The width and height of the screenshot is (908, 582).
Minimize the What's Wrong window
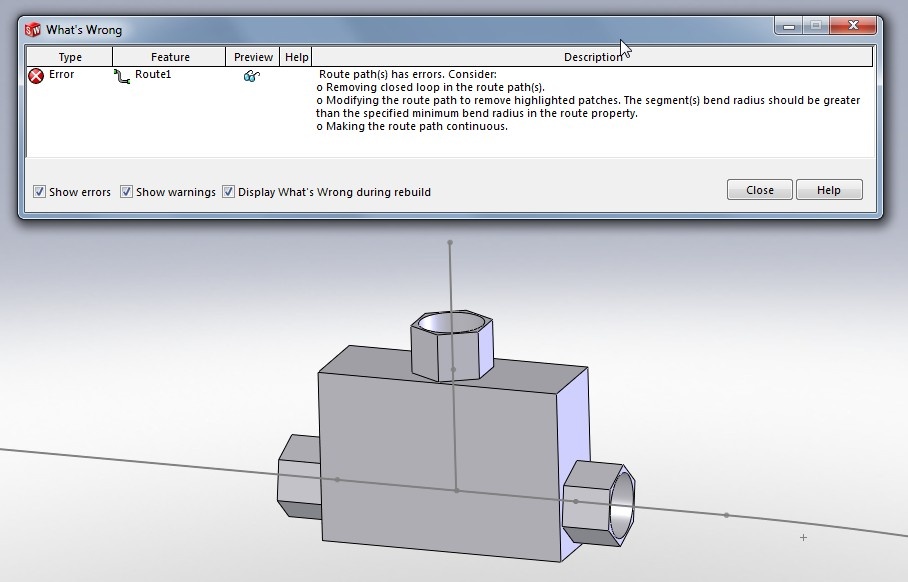[788, 25]
